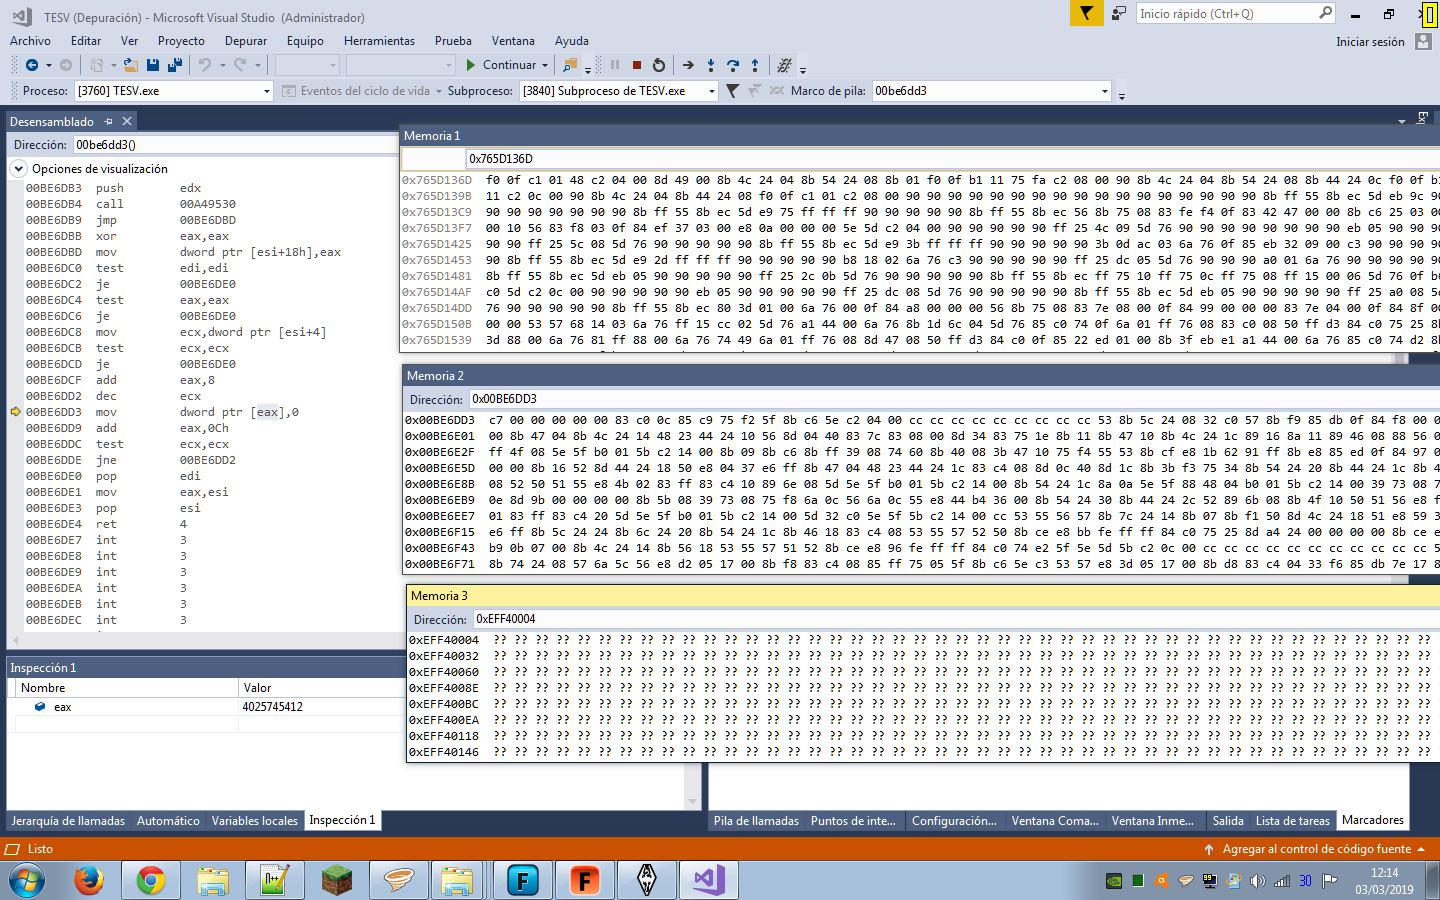The height and width of the screenshot is (900, 1440).
Task: Click the Inicio rápido search box
Action: [x=1236, y=13]
